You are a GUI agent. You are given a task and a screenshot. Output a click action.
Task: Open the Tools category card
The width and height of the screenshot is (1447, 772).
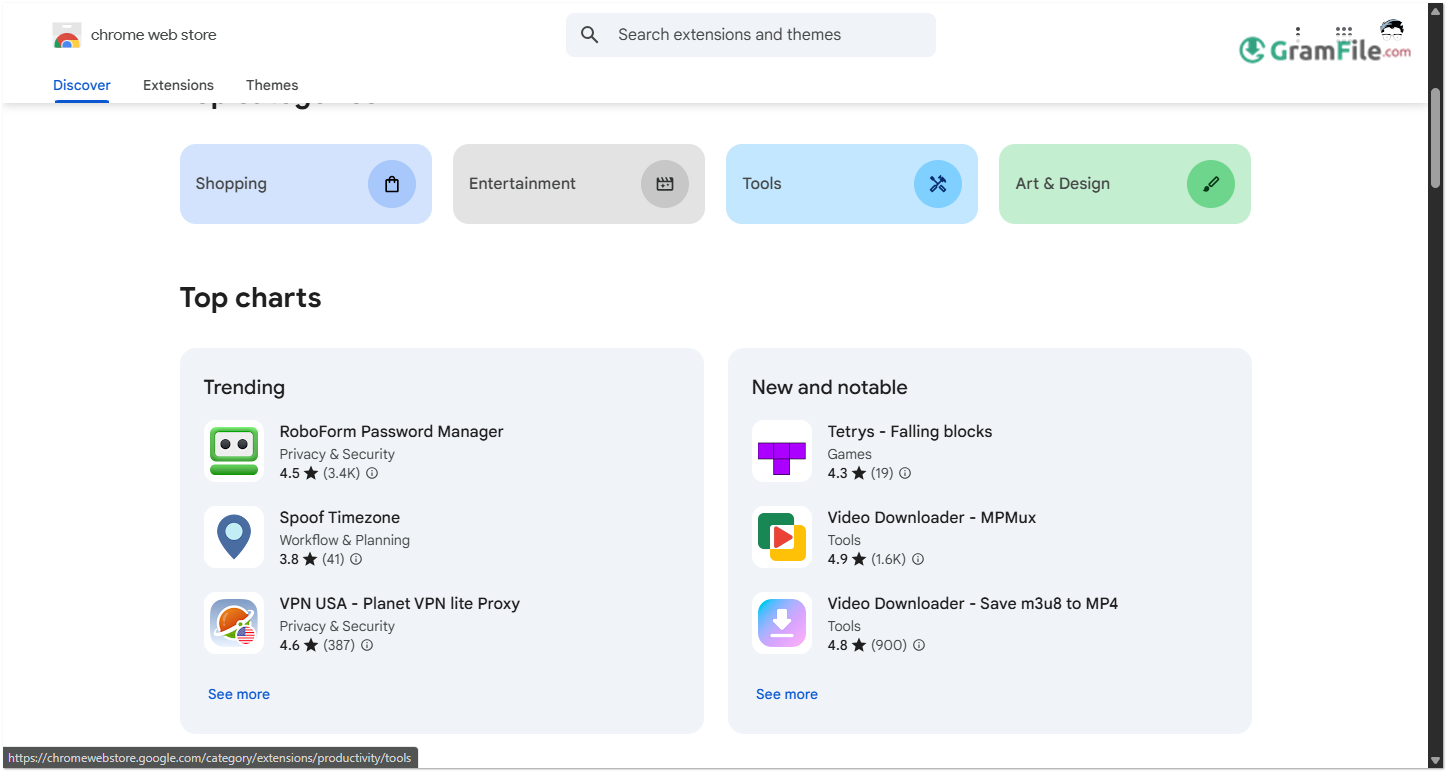pyautogui.click(x=852, y=184)
